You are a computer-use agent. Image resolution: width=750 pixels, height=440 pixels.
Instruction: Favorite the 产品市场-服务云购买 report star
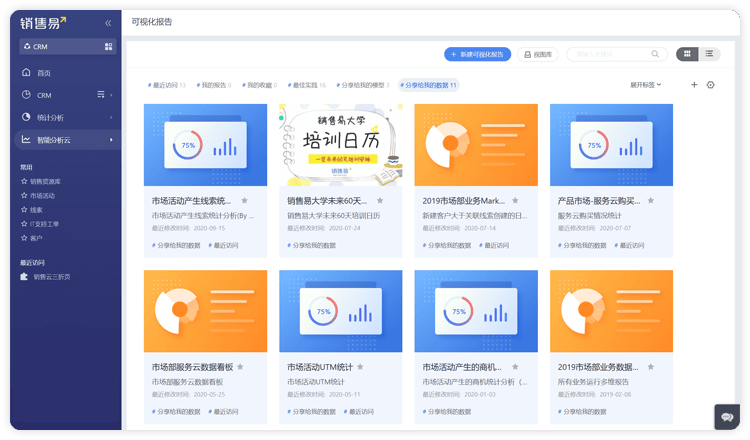(x=651, y=200)
